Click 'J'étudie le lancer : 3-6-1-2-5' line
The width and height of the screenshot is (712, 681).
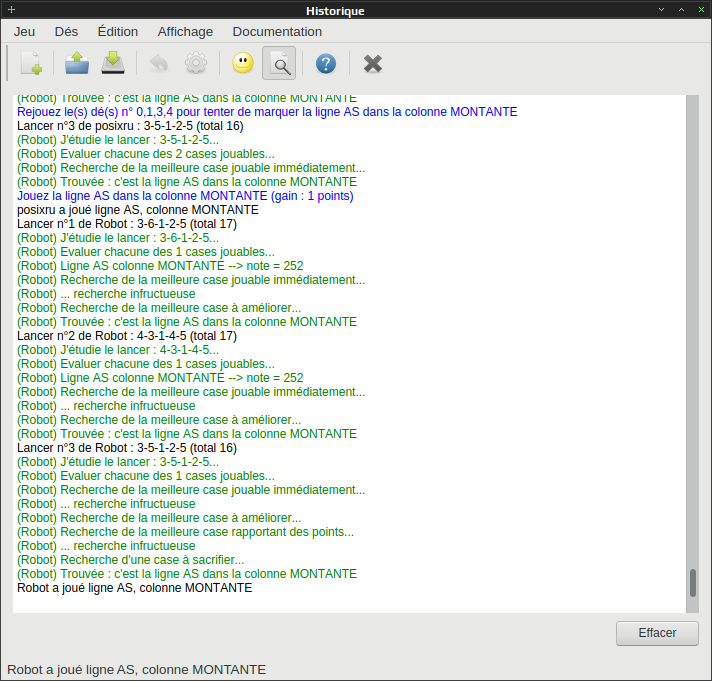pos(118,238)
